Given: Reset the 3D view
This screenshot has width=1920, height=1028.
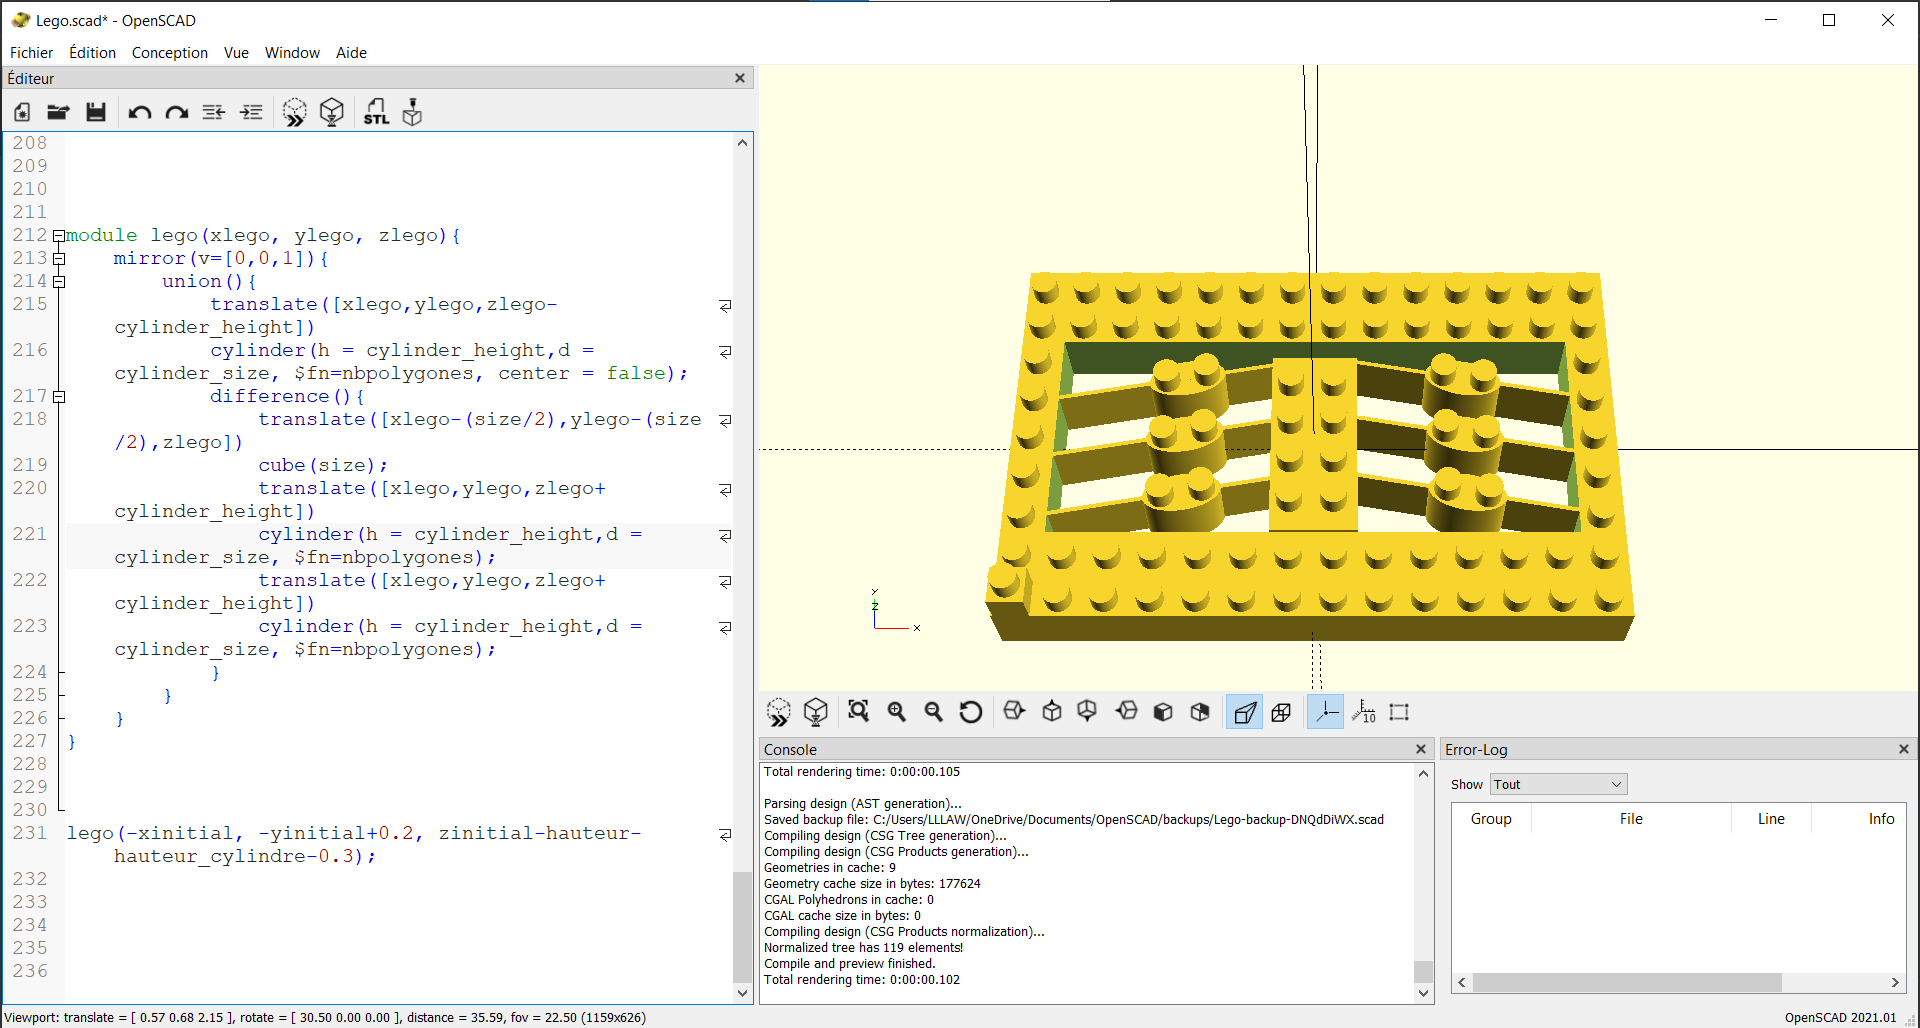Looking at the screenshot, I should [970, 712].
